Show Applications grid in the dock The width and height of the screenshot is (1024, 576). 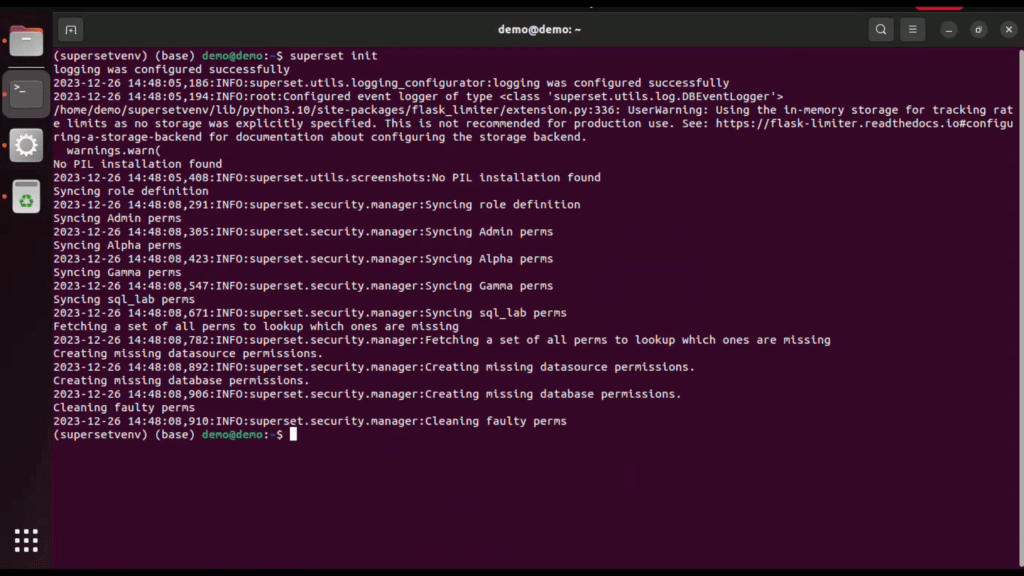tap(26, 540)
